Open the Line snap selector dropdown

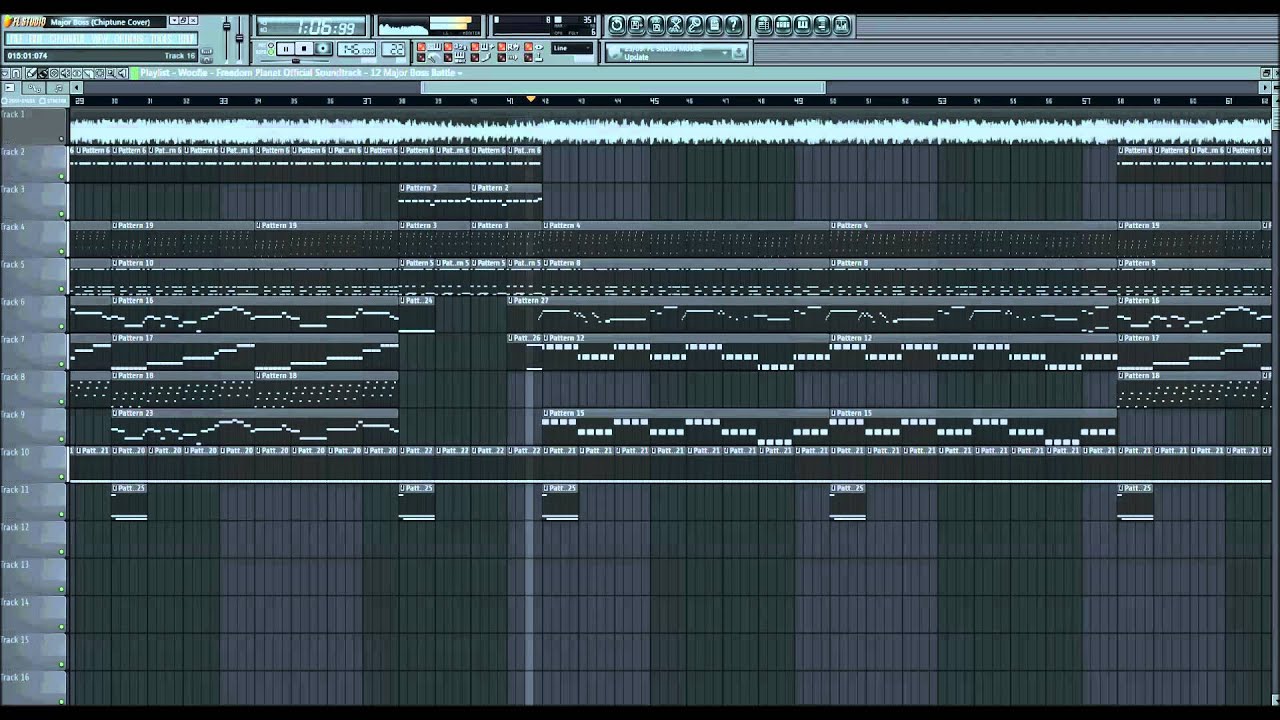pyautogui.click(x=572, y=48)
